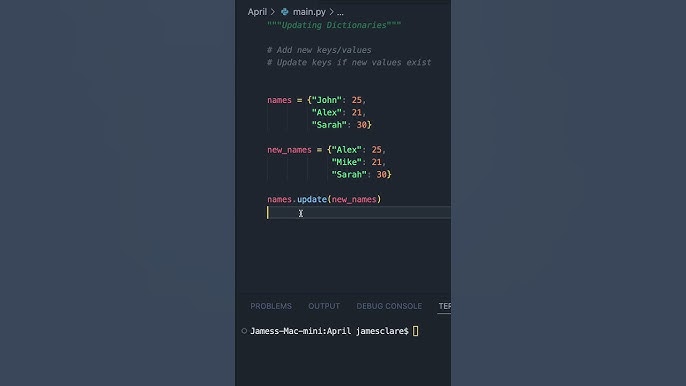Click the new_names variable definition
This screenshot has width=686, height=386.
click(x=289, y=150)
